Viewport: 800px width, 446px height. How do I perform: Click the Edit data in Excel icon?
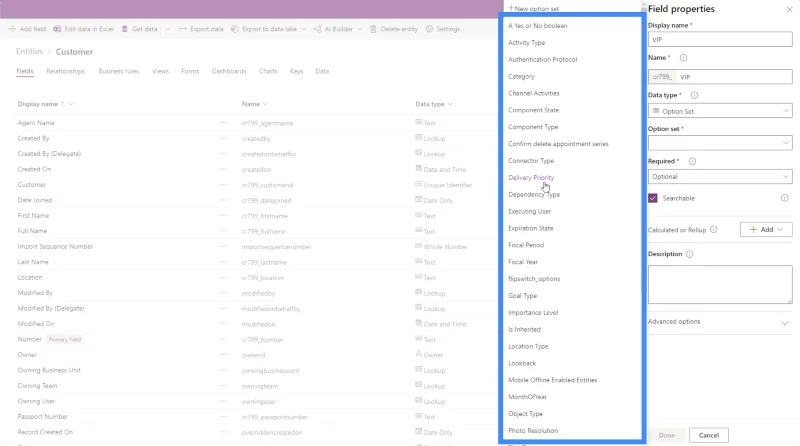(x=57, y=29)
